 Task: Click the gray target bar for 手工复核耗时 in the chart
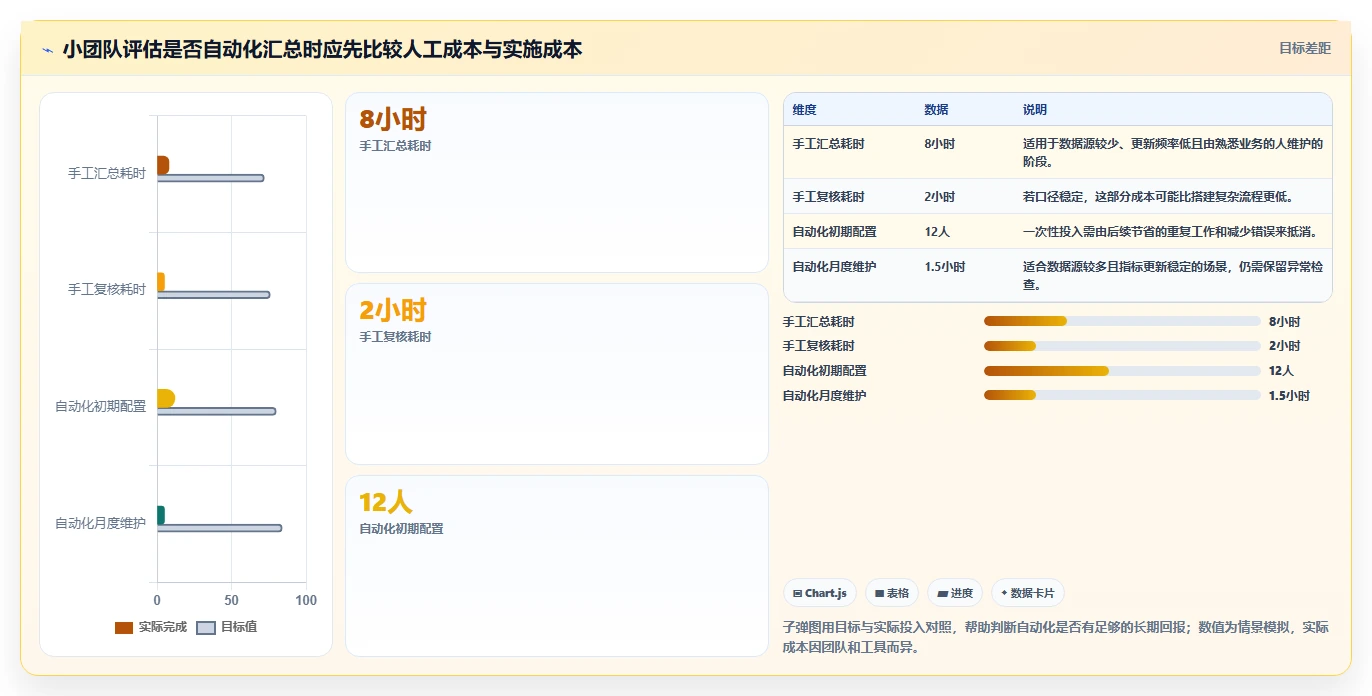213,295
